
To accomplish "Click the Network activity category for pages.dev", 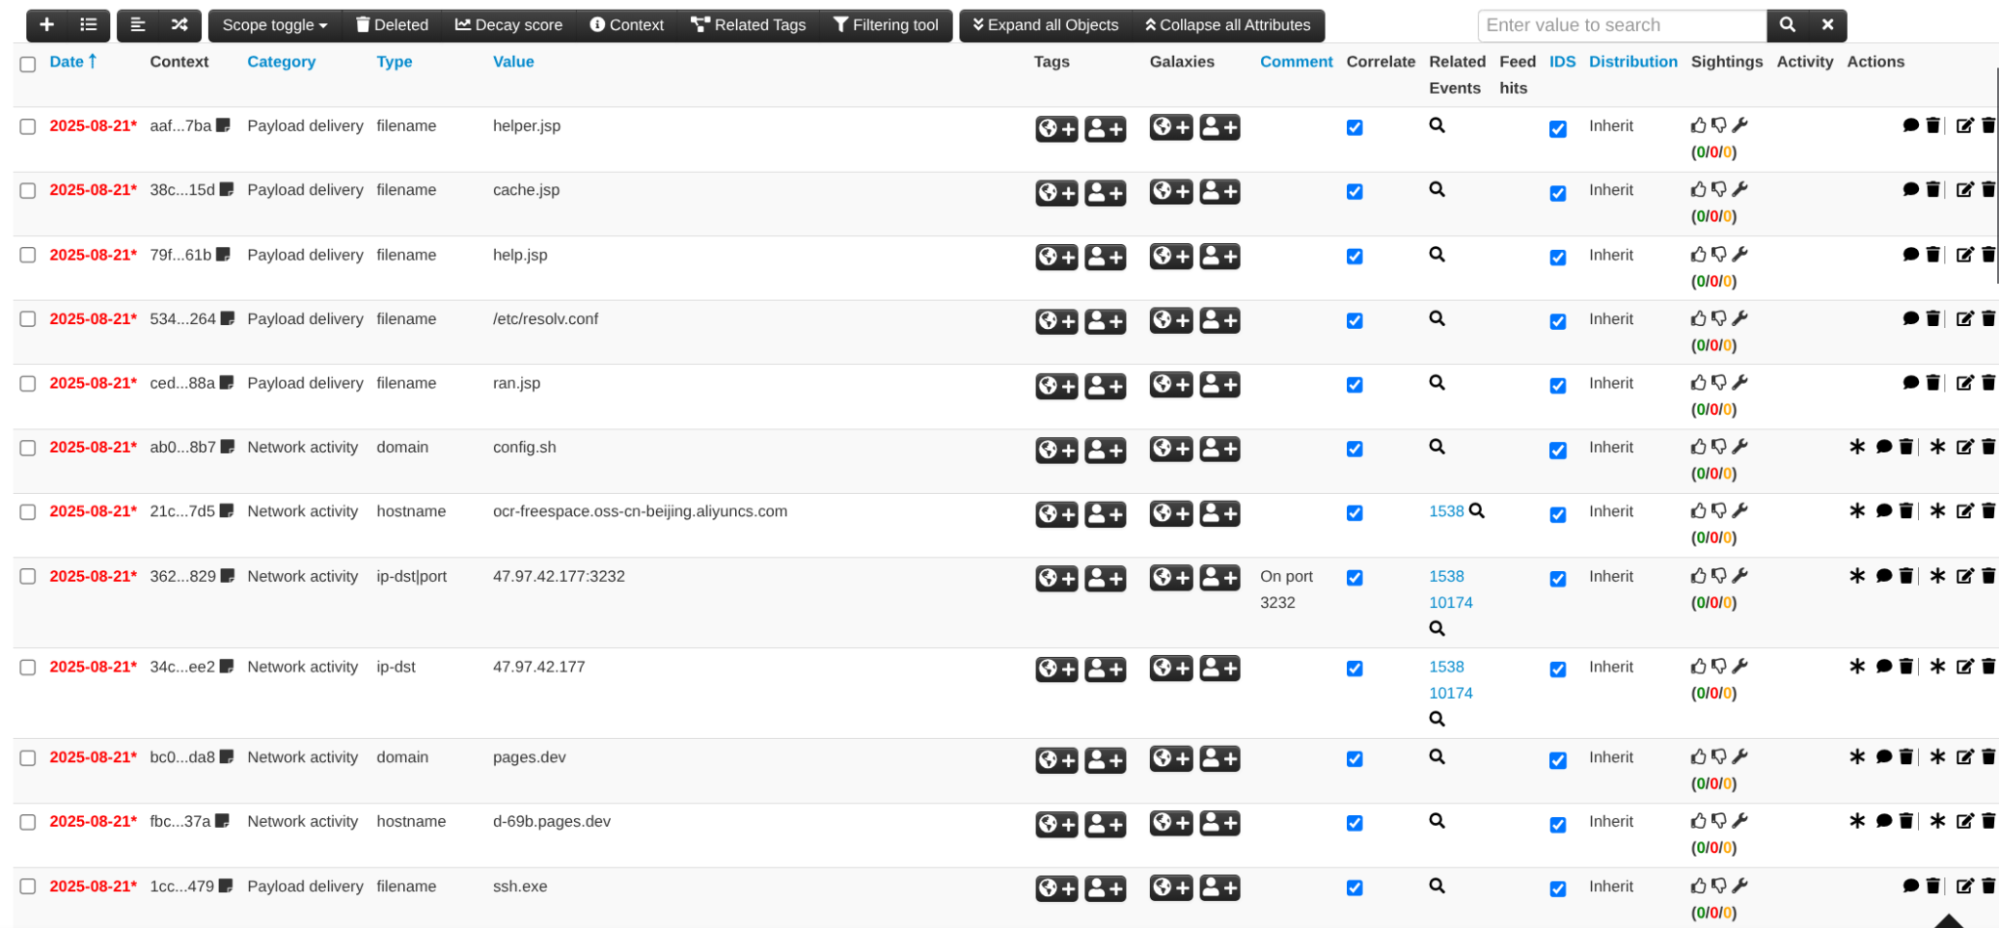I will click(x=302, y=757).
